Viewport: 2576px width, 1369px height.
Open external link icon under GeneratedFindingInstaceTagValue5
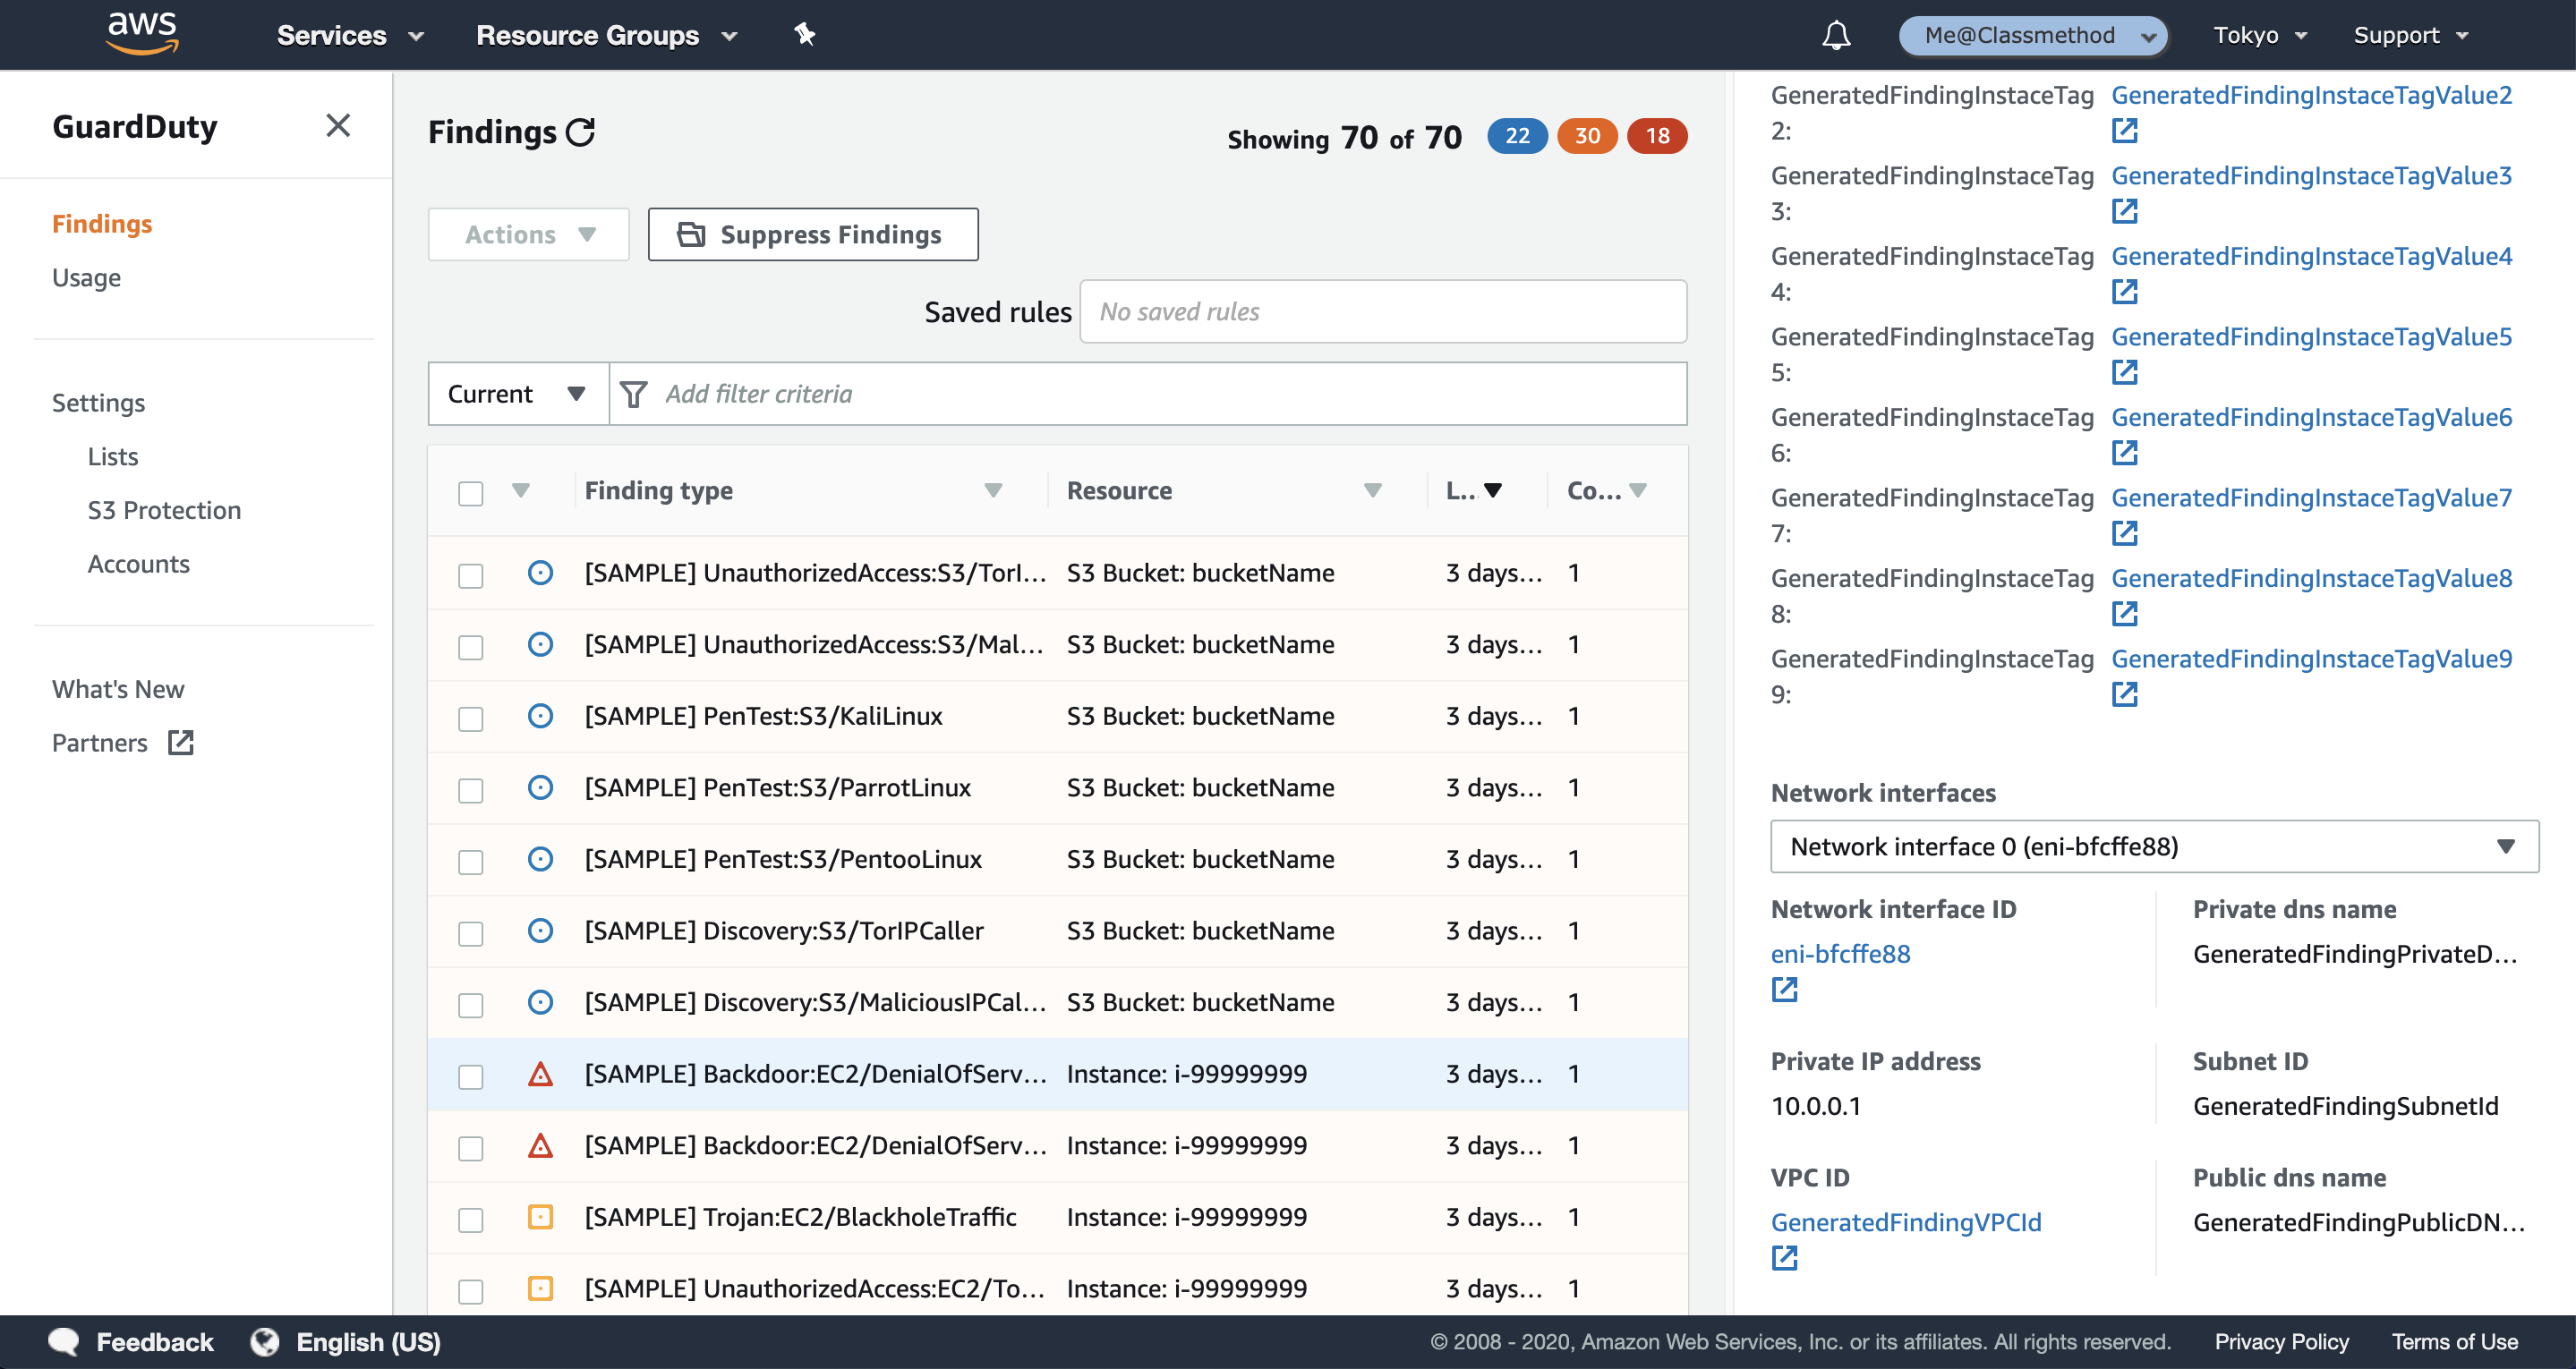(x=2124, y=373)
